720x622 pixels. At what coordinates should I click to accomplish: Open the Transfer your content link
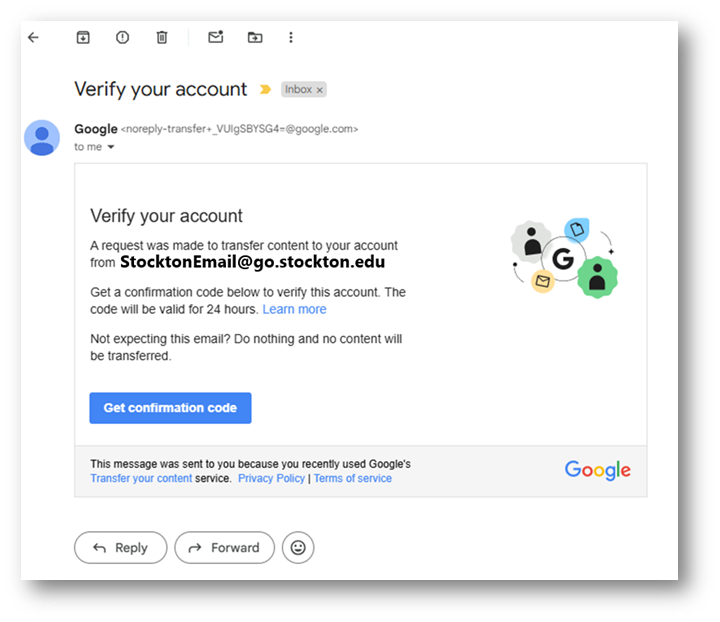coord(141,478)
